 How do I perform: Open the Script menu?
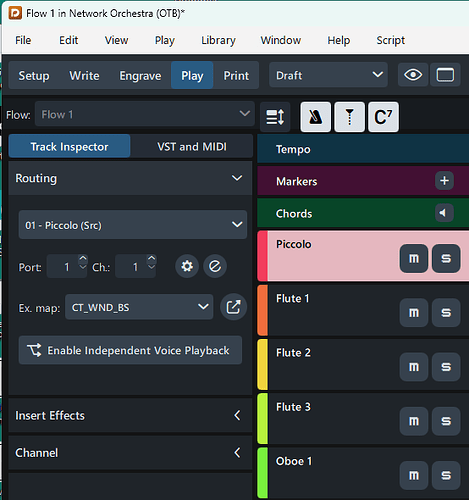[x=391, y=40]
